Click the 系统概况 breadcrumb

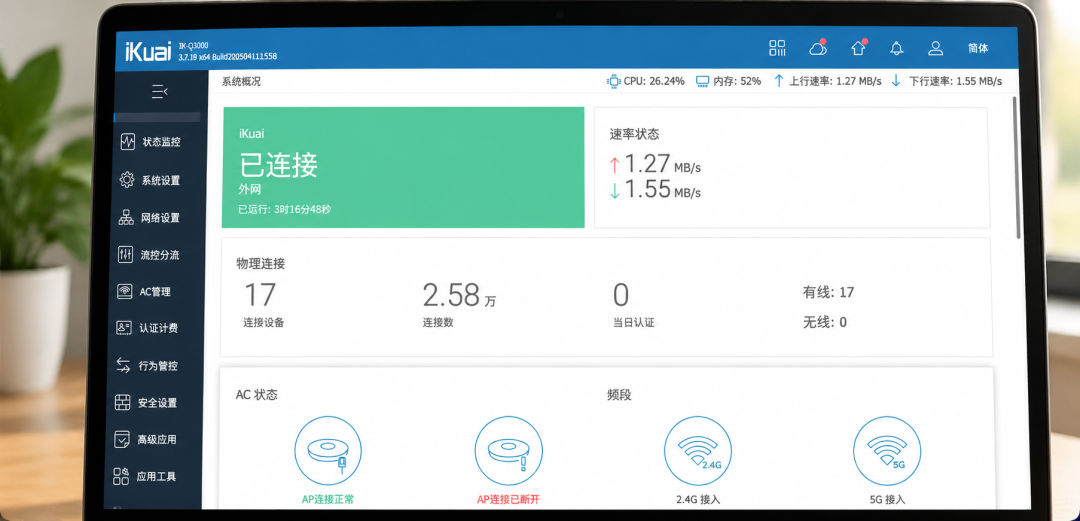[x=241, y=81]
